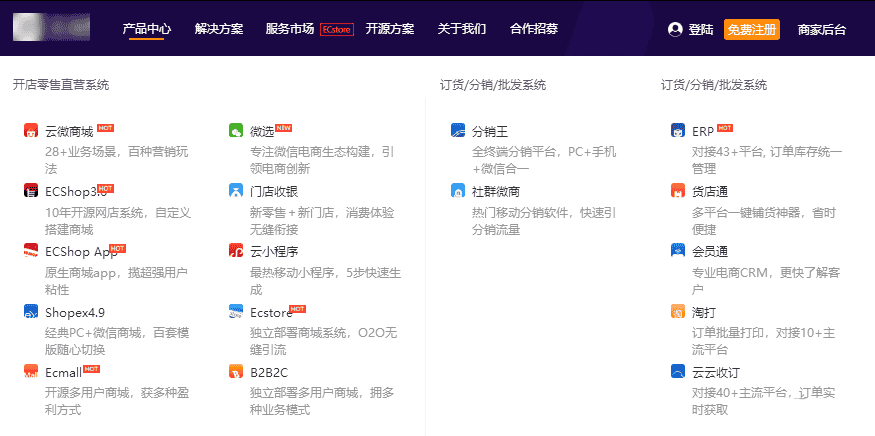Open the 解决方案 navigation menu
Image resolution: width=875 pixels, height=436 pixels.
point(219,29)
